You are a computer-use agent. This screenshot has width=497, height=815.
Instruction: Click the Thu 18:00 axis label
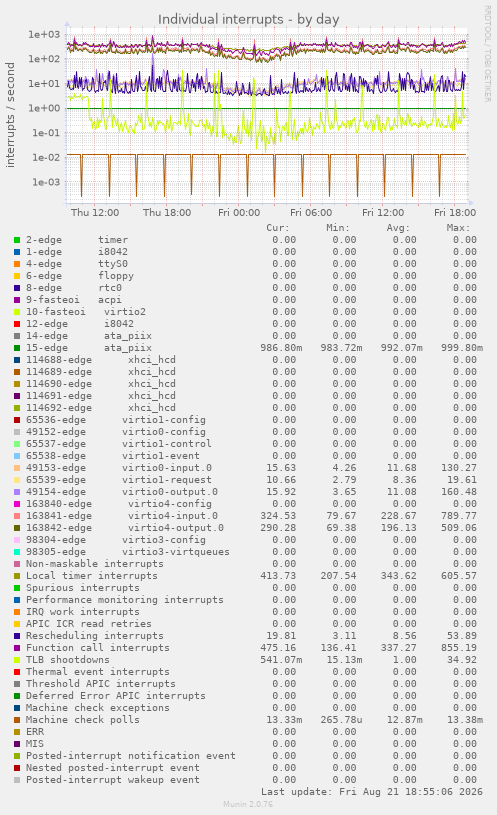[x=167, y=213]
